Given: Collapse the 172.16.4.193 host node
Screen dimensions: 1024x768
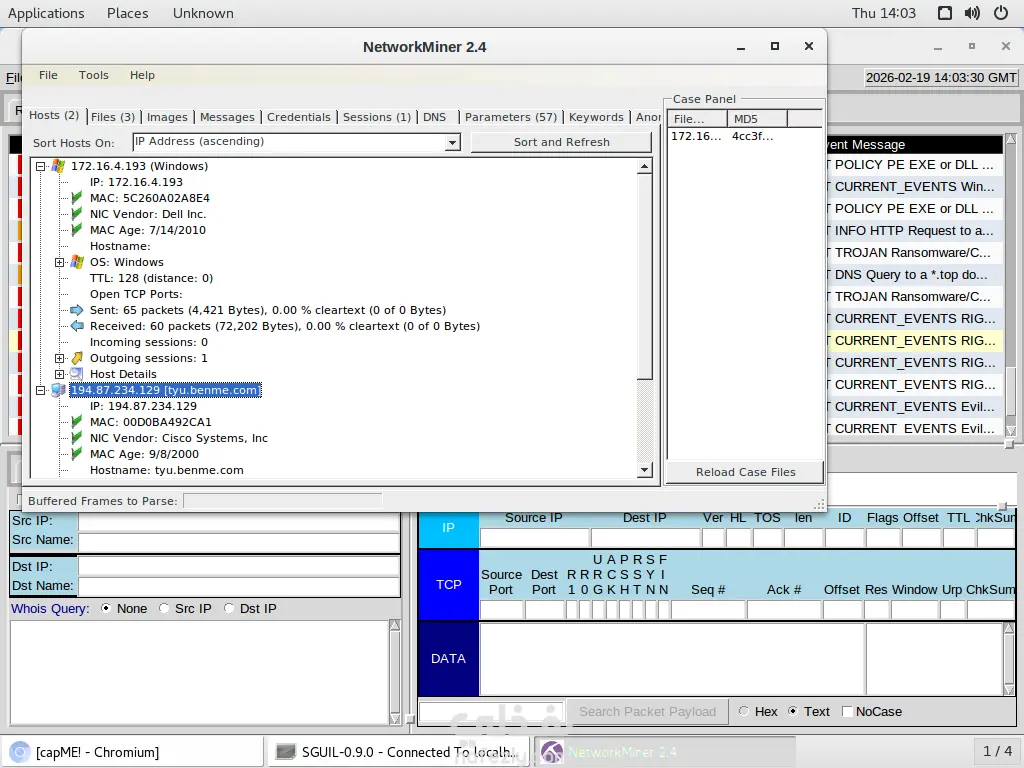Looking at the screenshot, I should (41, 166).
